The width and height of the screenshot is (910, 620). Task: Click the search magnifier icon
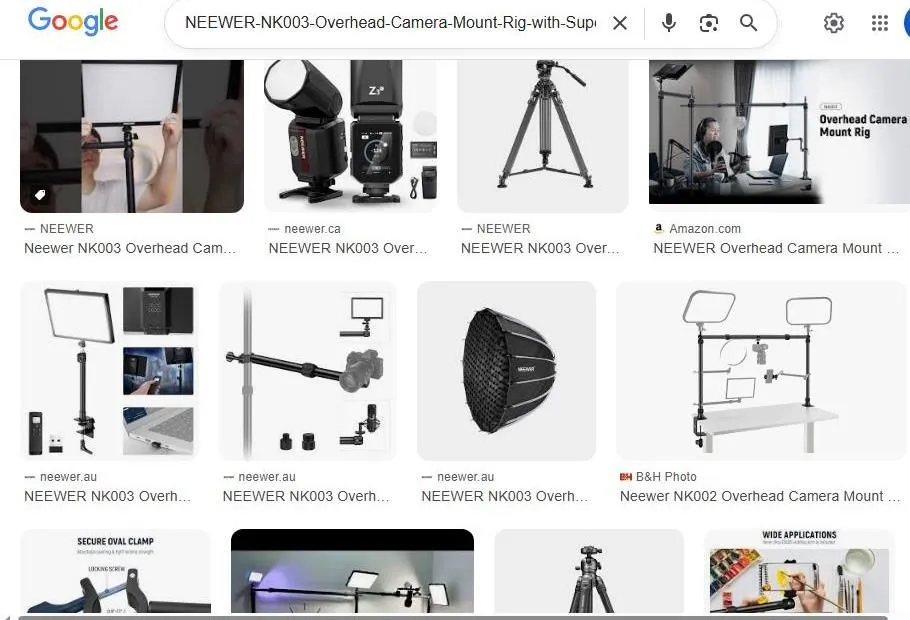point(748,22)
